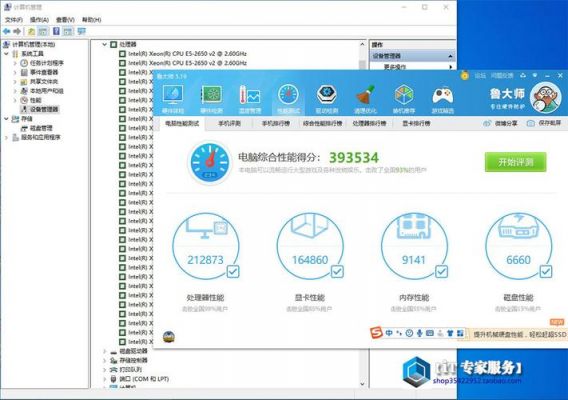Open 硬件体检 in the Ludashi toolbar
Viewport: 568px width, 400px height.
pyautogui.click(x=173, y=99)
